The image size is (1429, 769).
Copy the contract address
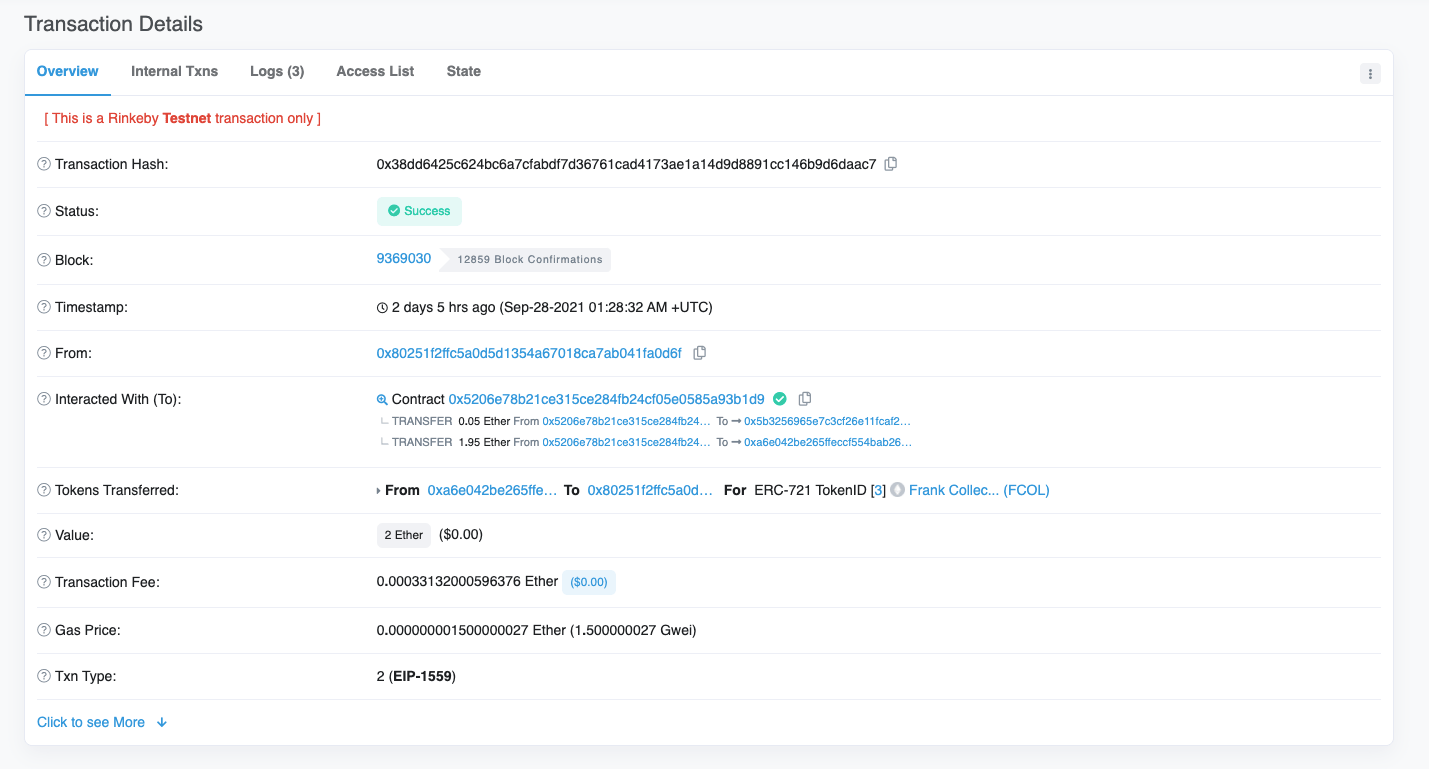click(x=805, y=399)
